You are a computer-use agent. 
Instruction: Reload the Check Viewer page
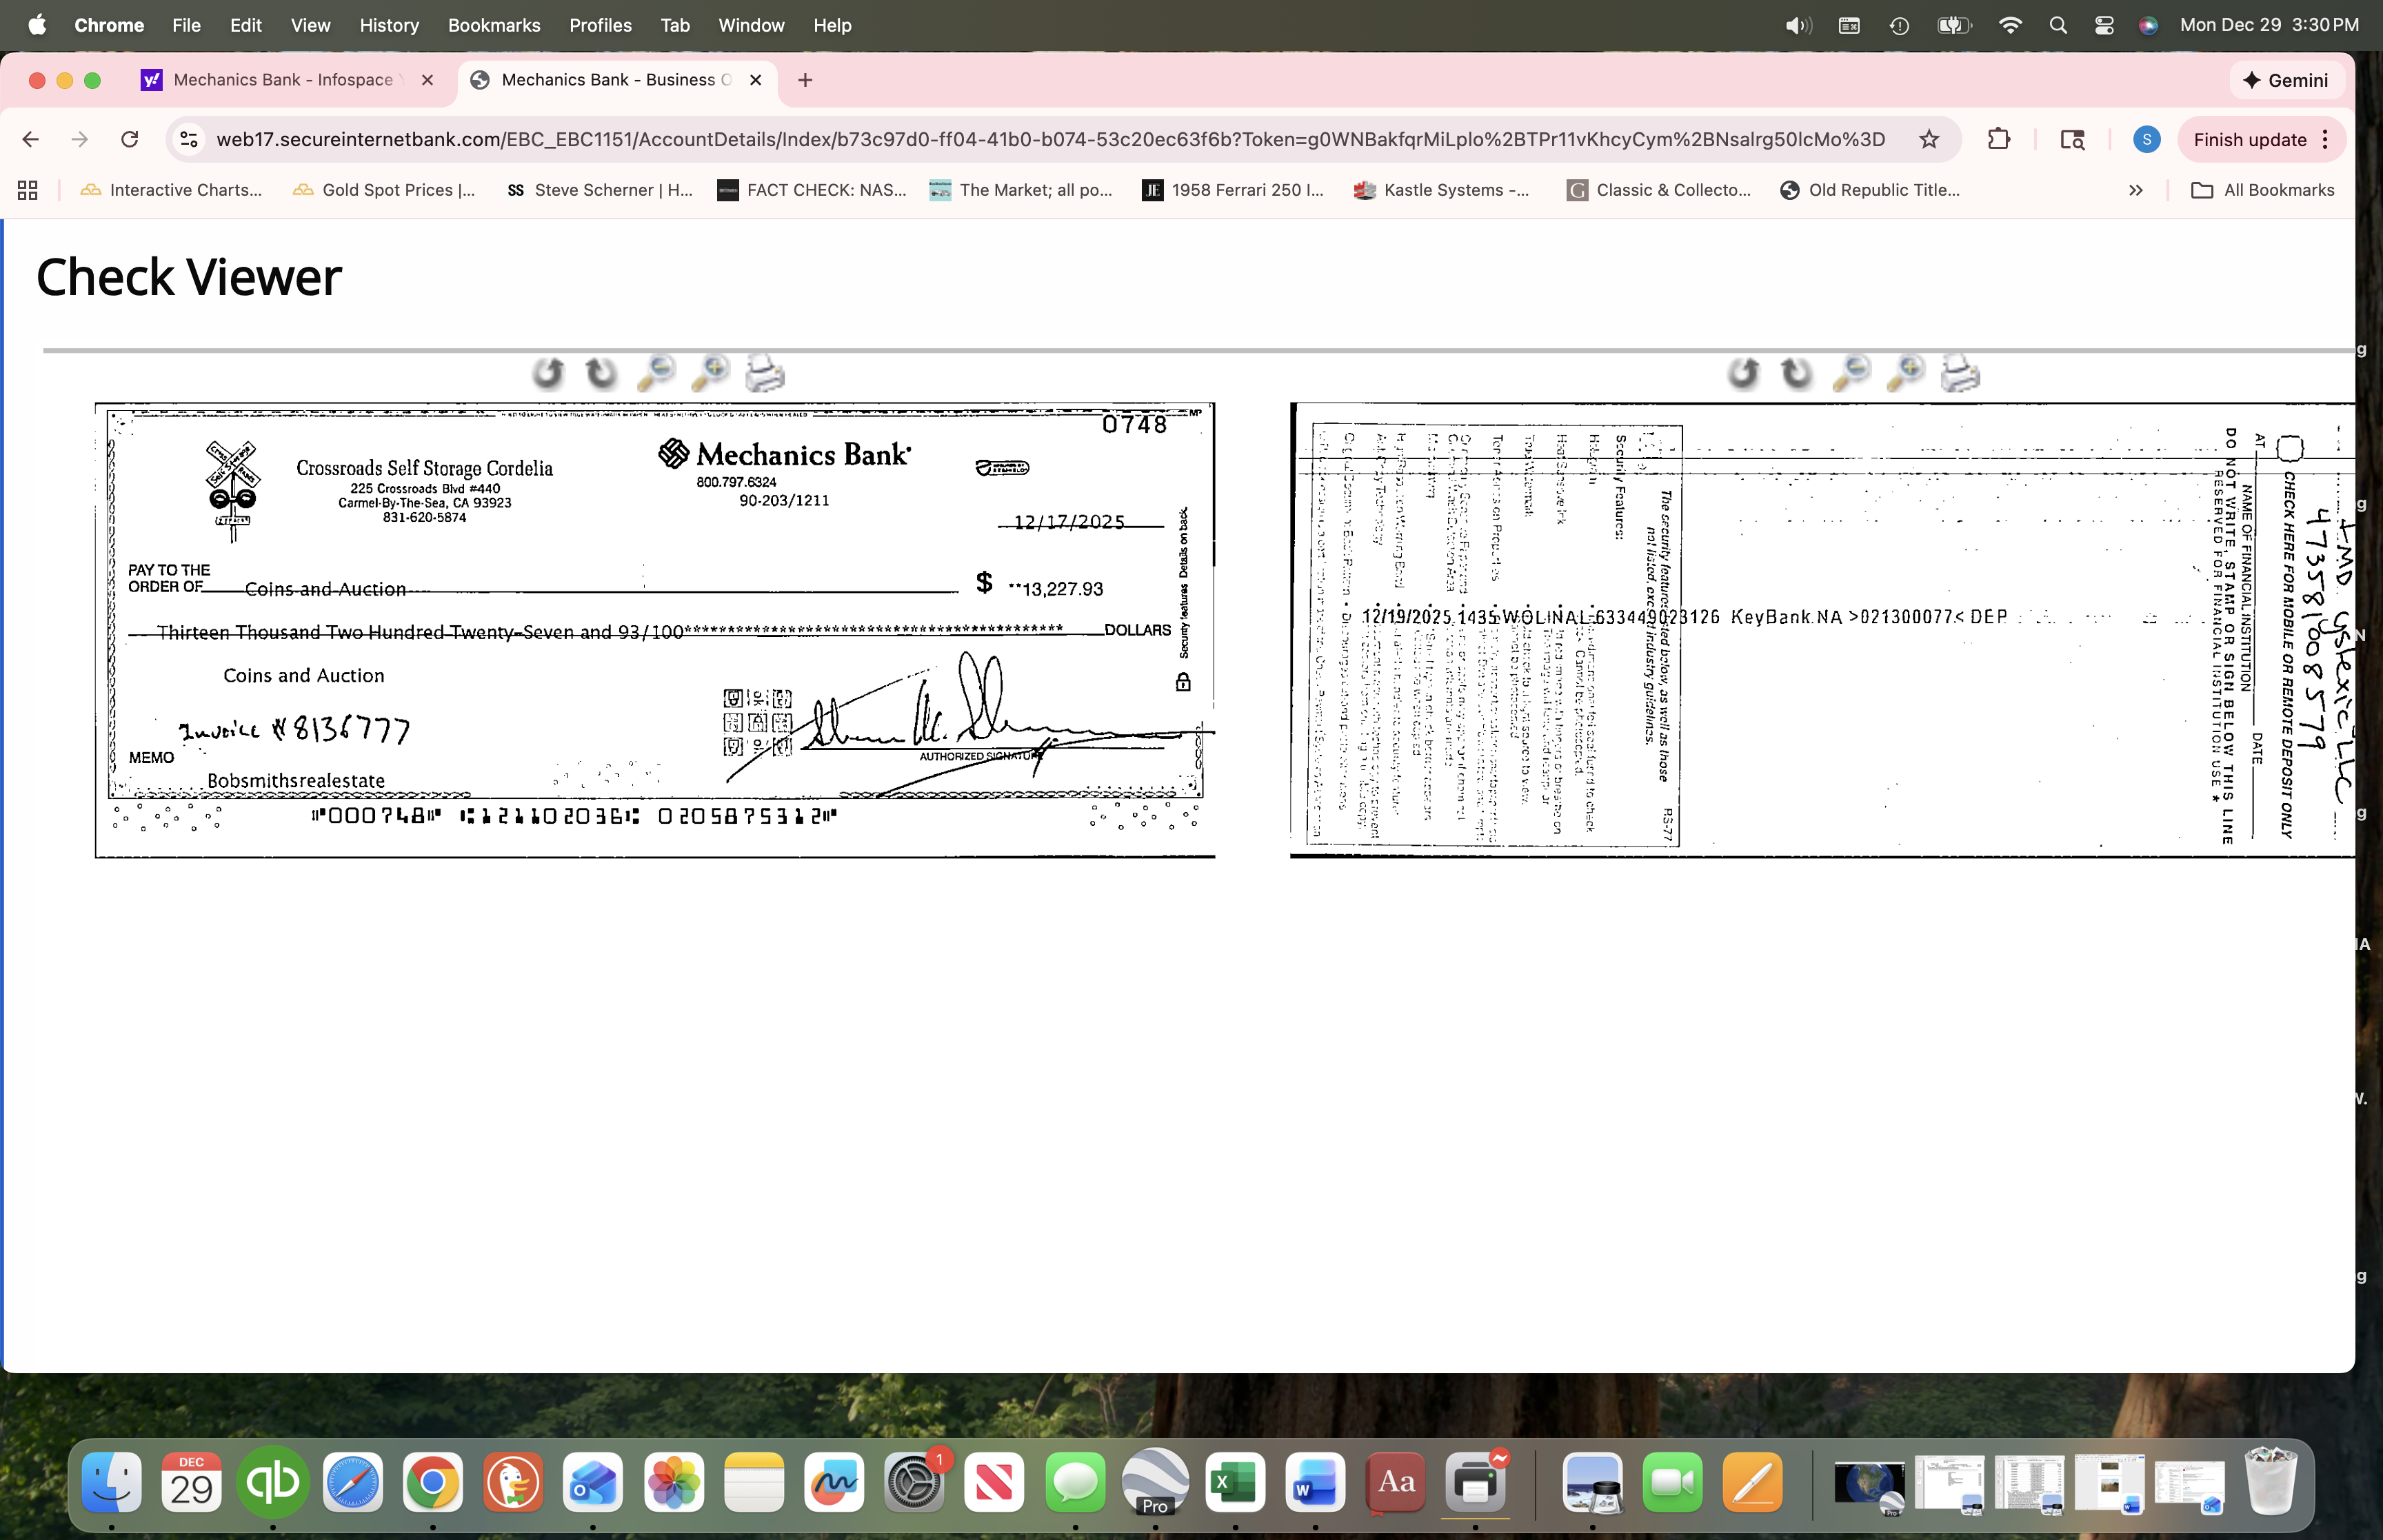coord(130,139)
